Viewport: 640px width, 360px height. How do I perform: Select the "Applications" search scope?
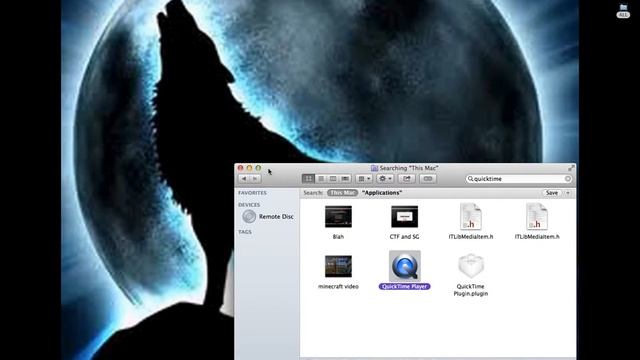[x=382, y=193]
